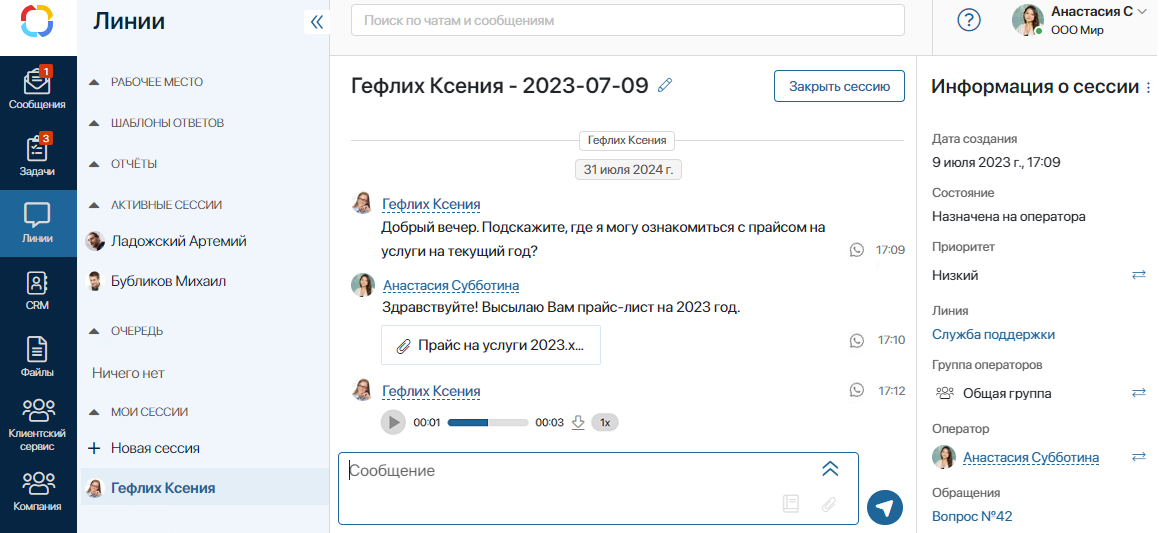
Task: Open Задачи section in sidebar
Action: coord(38,157)
